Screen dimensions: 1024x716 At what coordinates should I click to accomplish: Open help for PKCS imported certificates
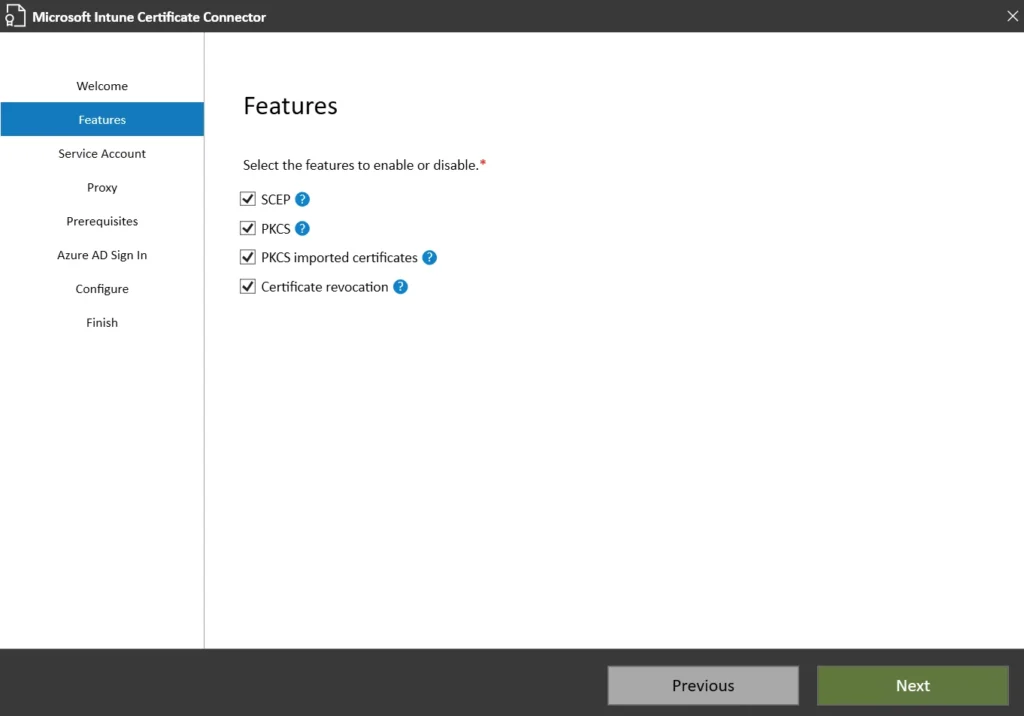430,258
